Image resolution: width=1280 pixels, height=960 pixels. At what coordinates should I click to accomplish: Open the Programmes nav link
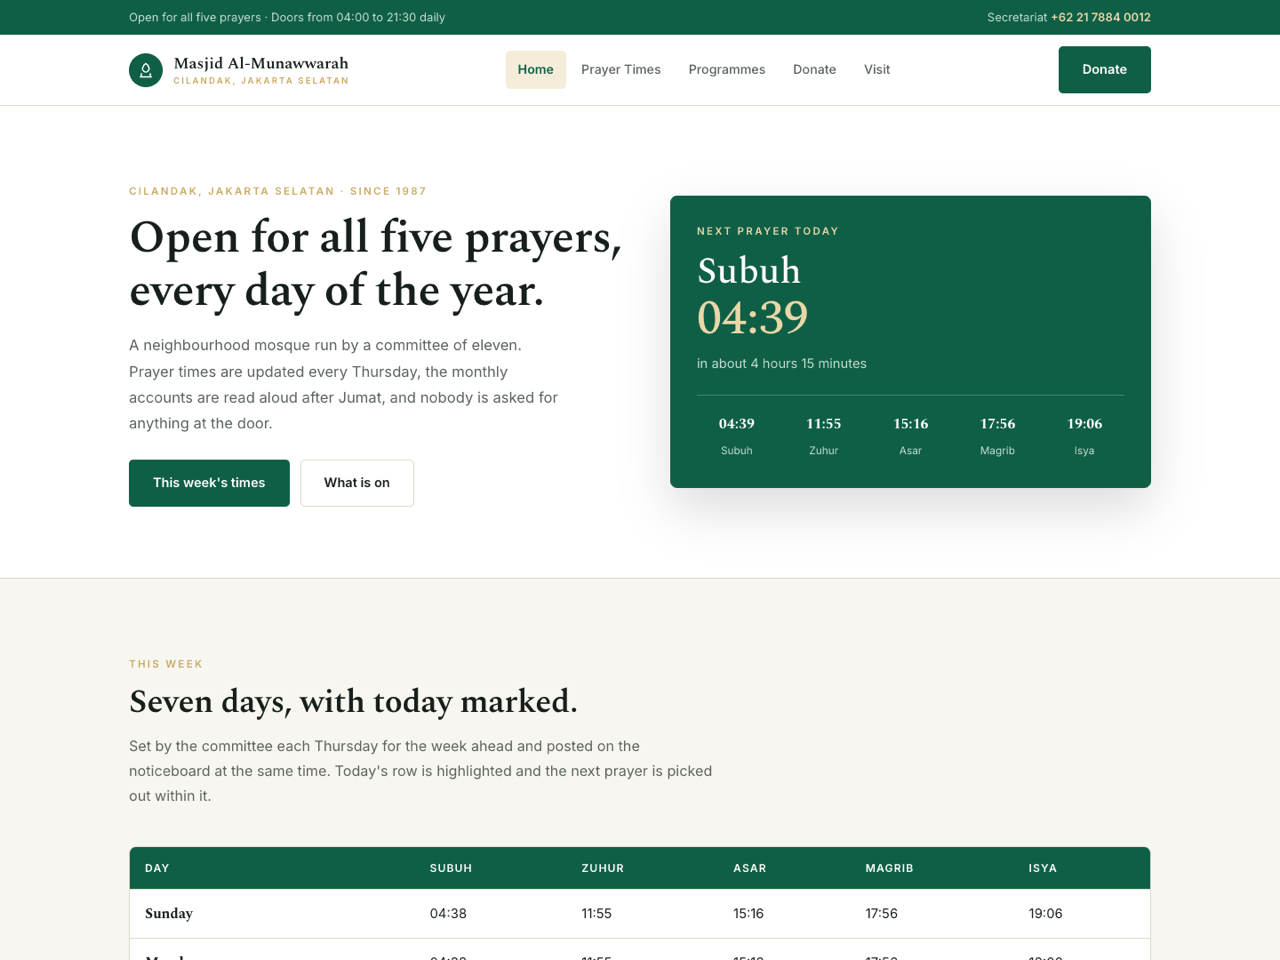pyautogui.click(x=727, y=70)
